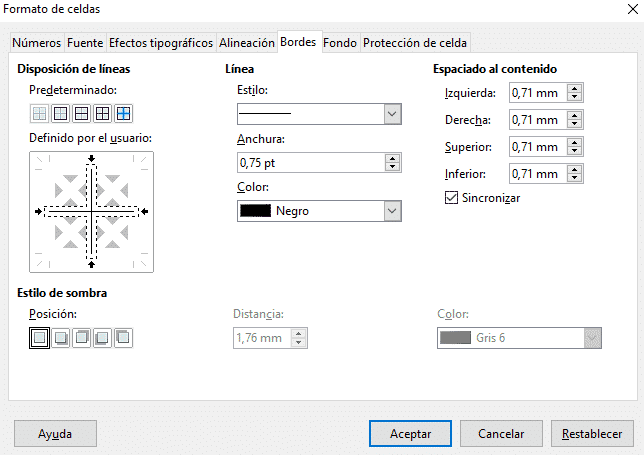
Task: Open the Efectos tipográficos tab
Action: click(x=161, y=43)
